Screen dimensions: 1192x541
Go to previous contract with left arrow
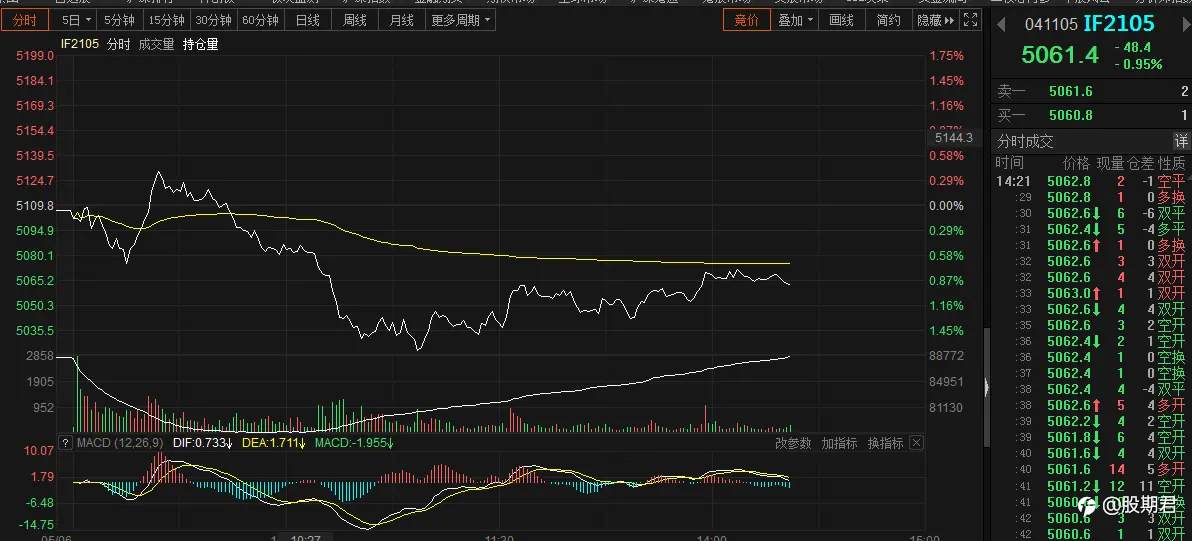pos(1001,25)
